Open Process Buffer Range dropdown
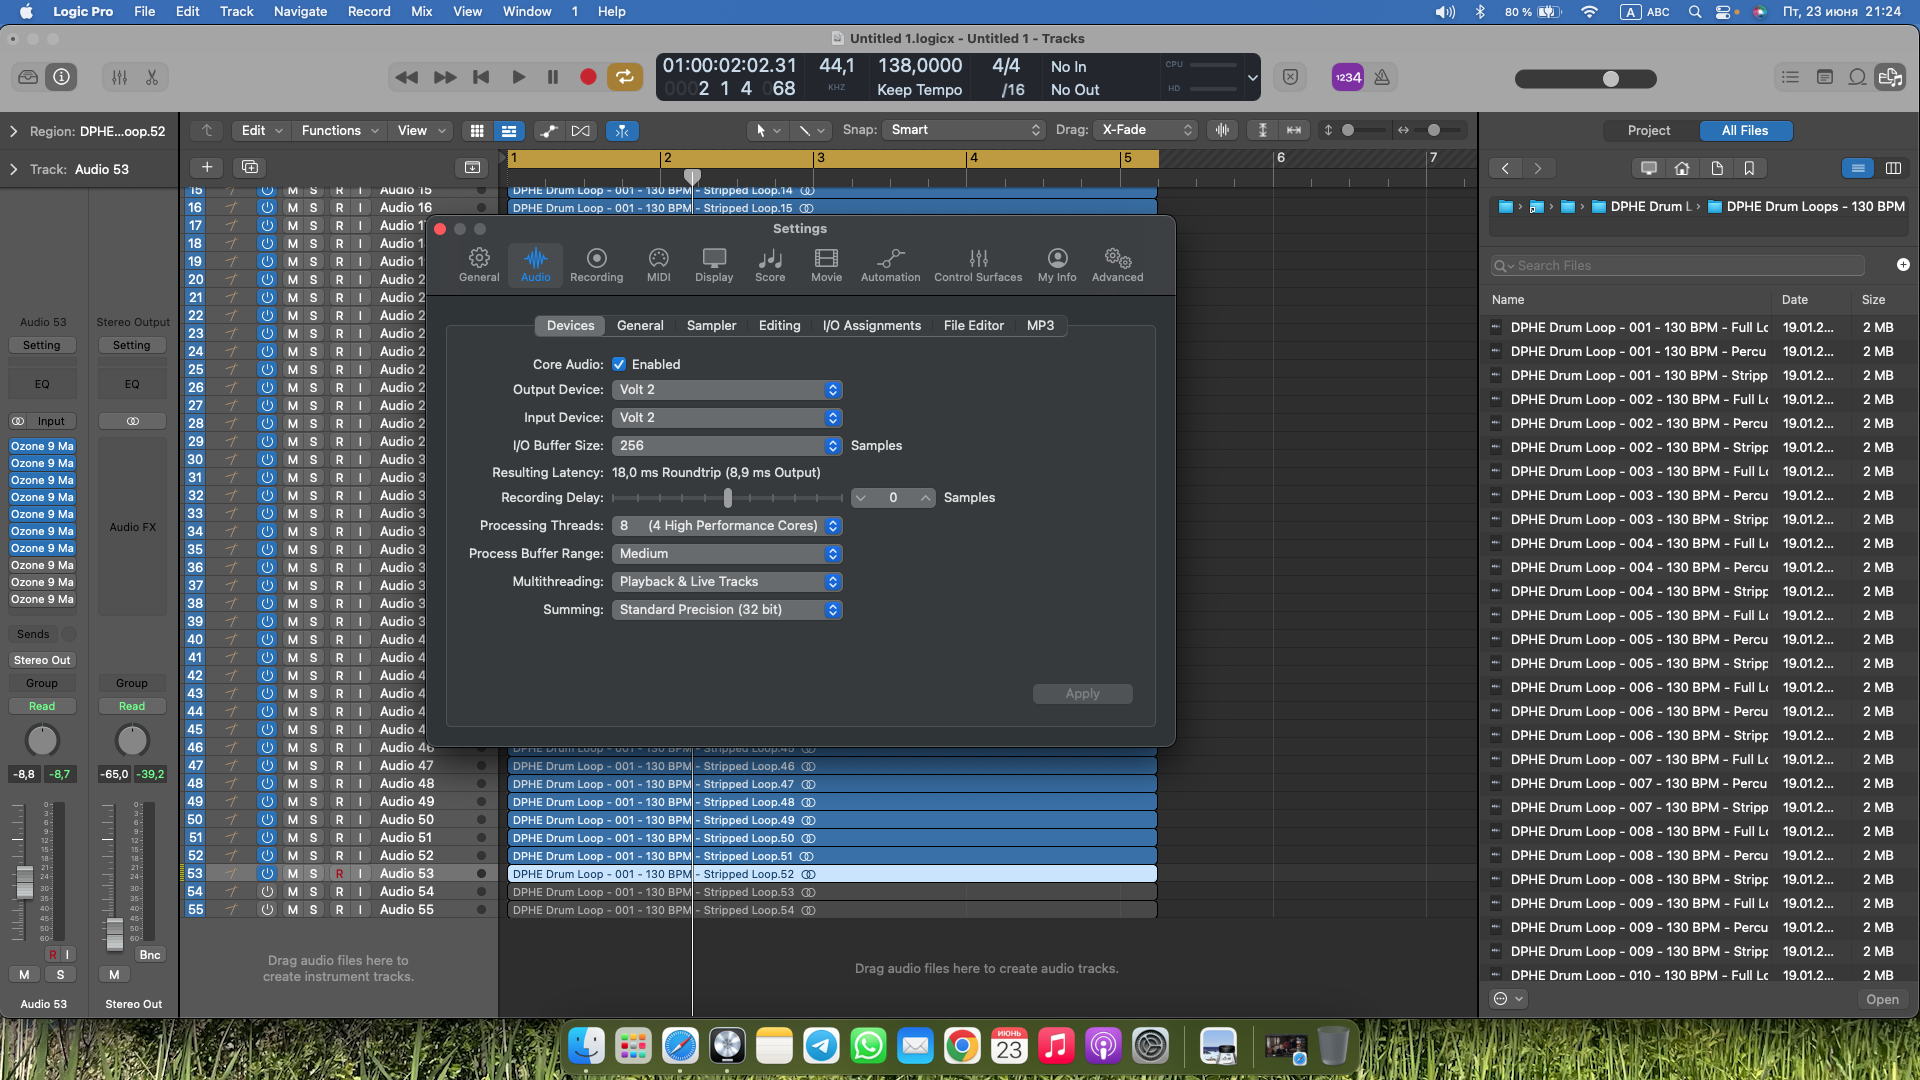This screenshot has width=1920, height=1080. click(727, 554)
